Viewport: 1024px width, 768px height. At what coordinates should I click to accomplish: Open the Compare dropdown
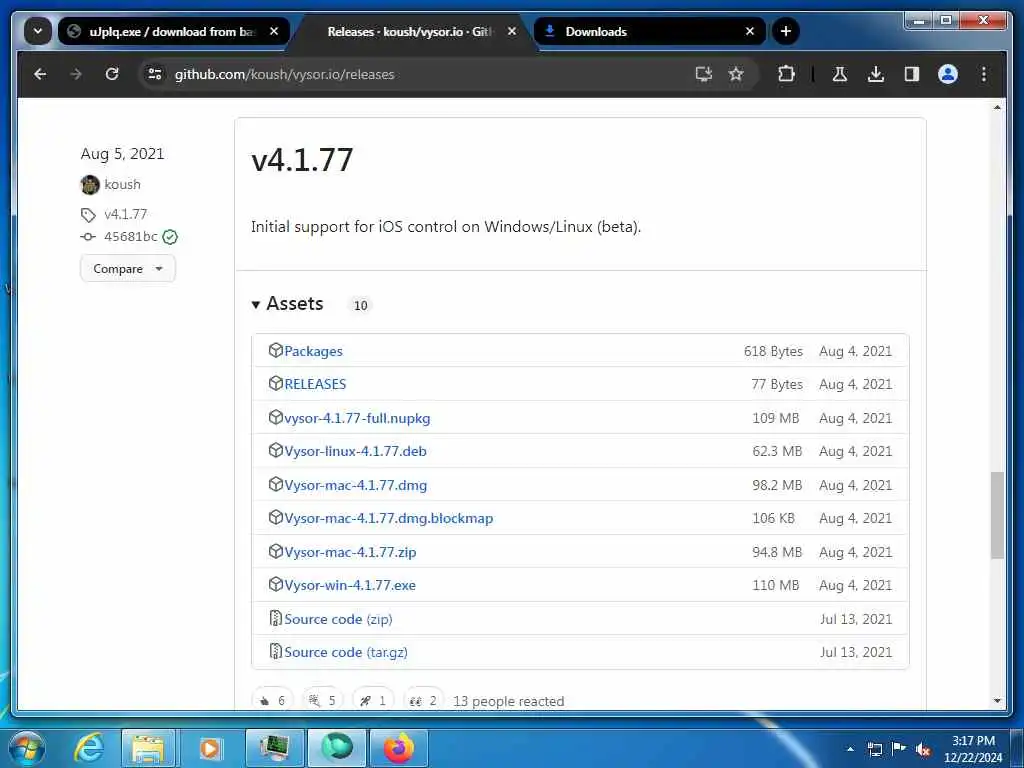tap(128, 268)
